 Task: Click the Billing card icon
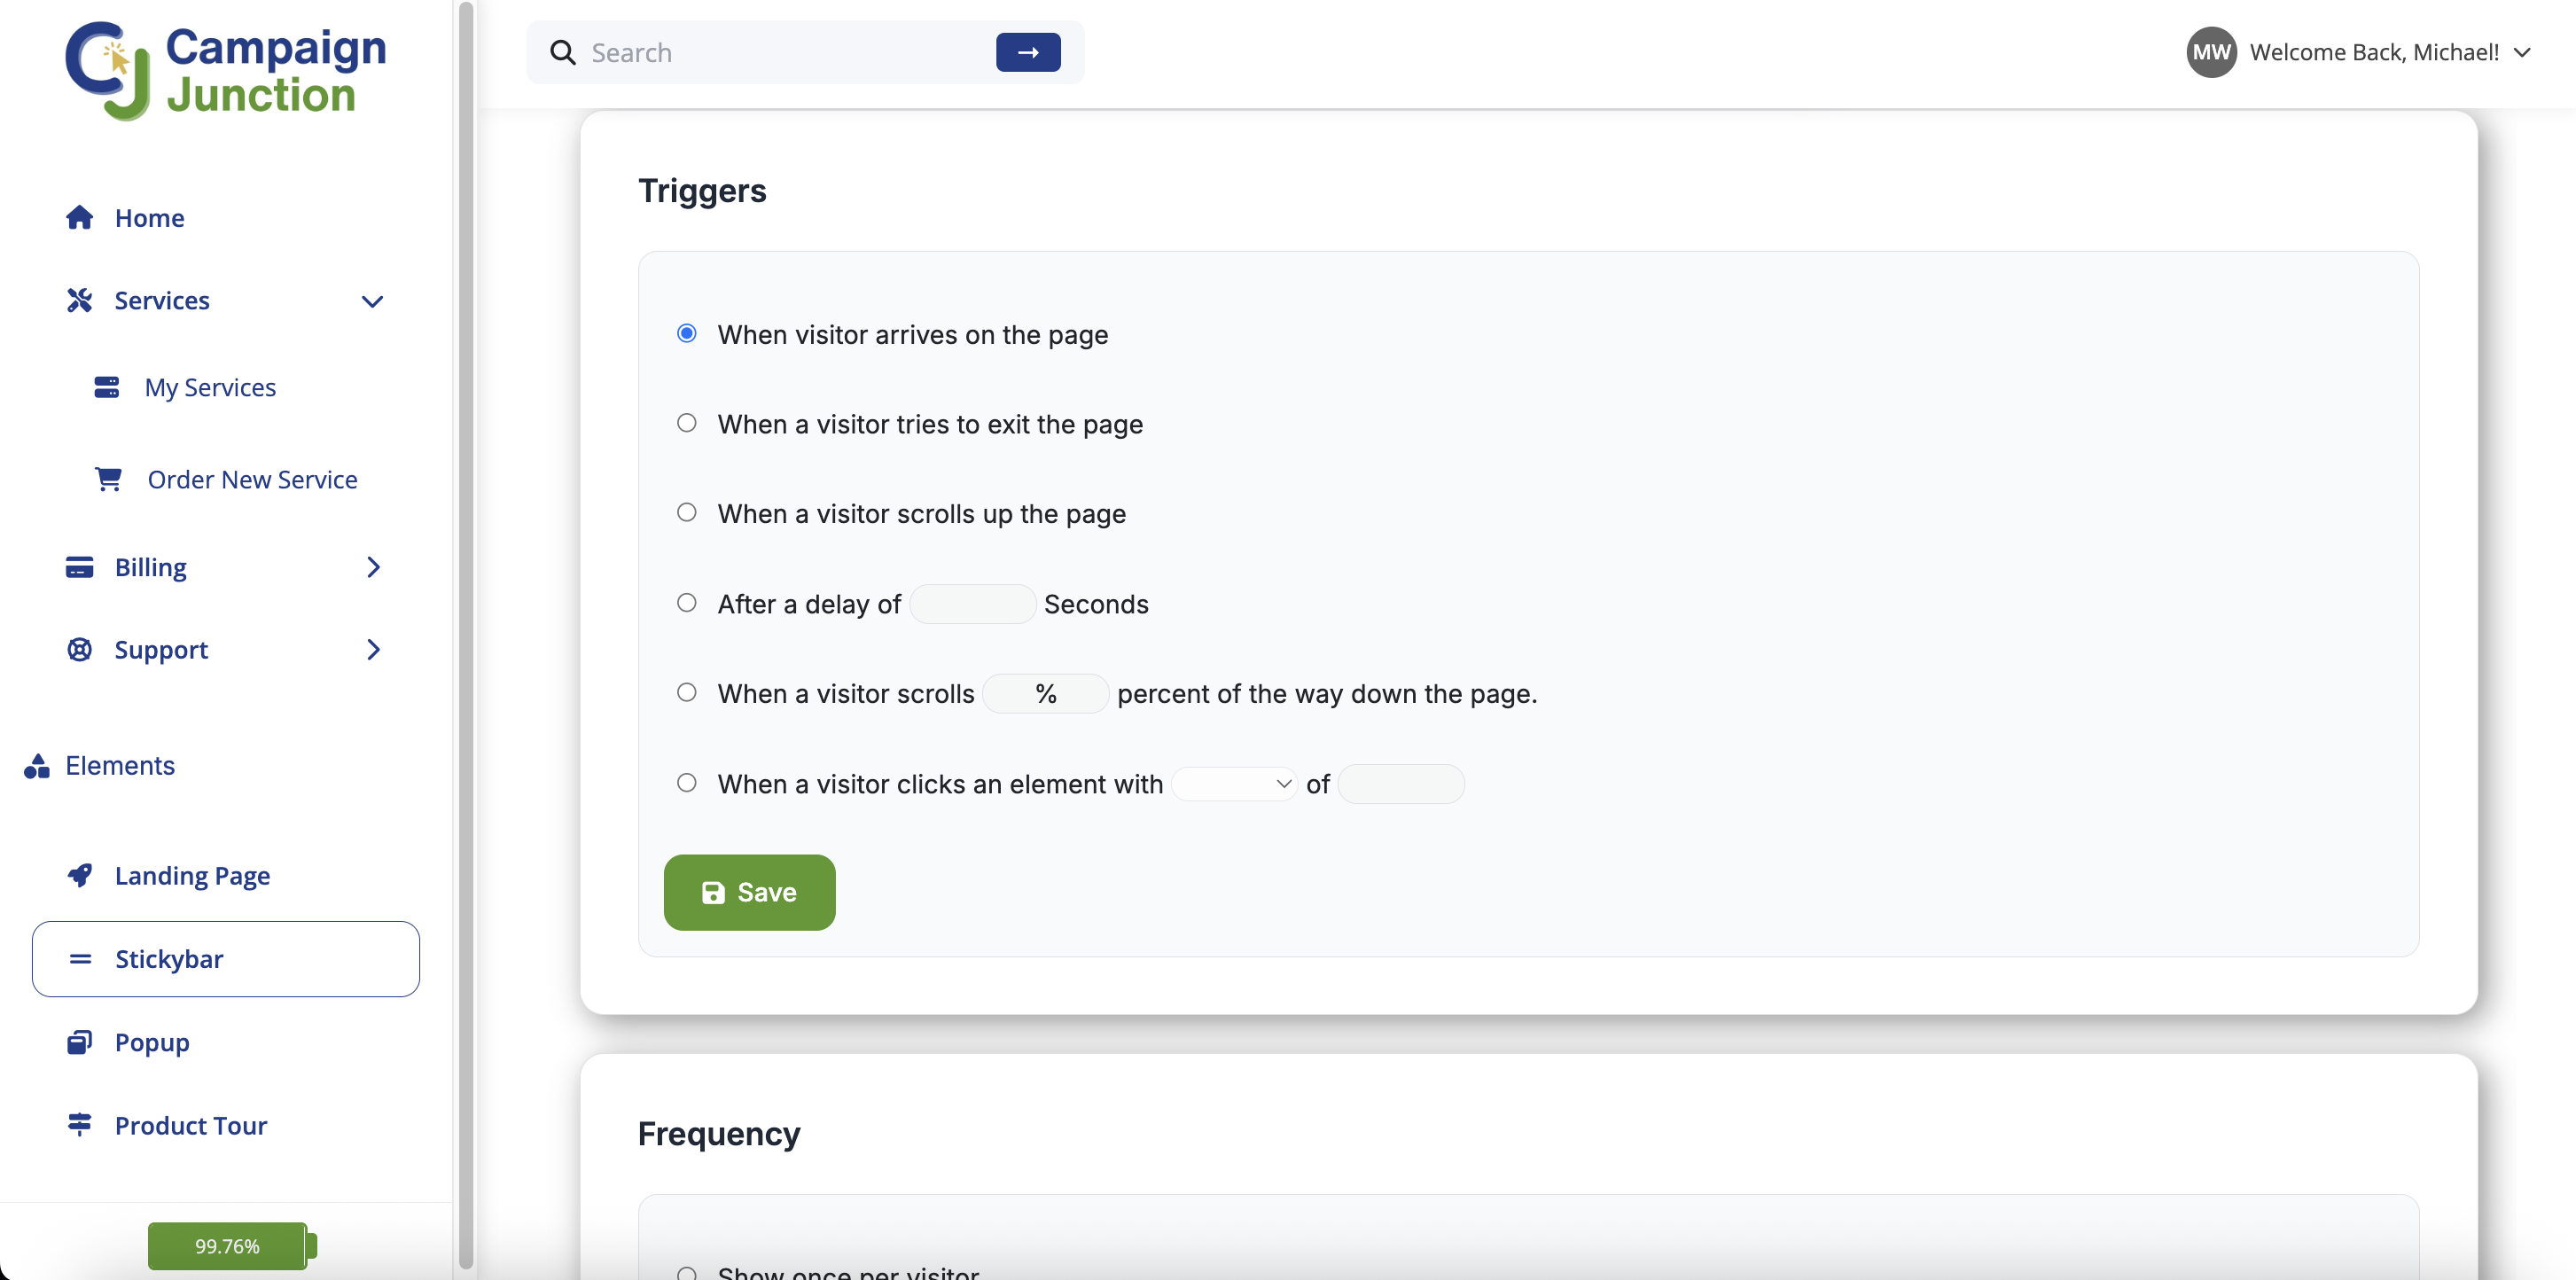tap(79, 567)
